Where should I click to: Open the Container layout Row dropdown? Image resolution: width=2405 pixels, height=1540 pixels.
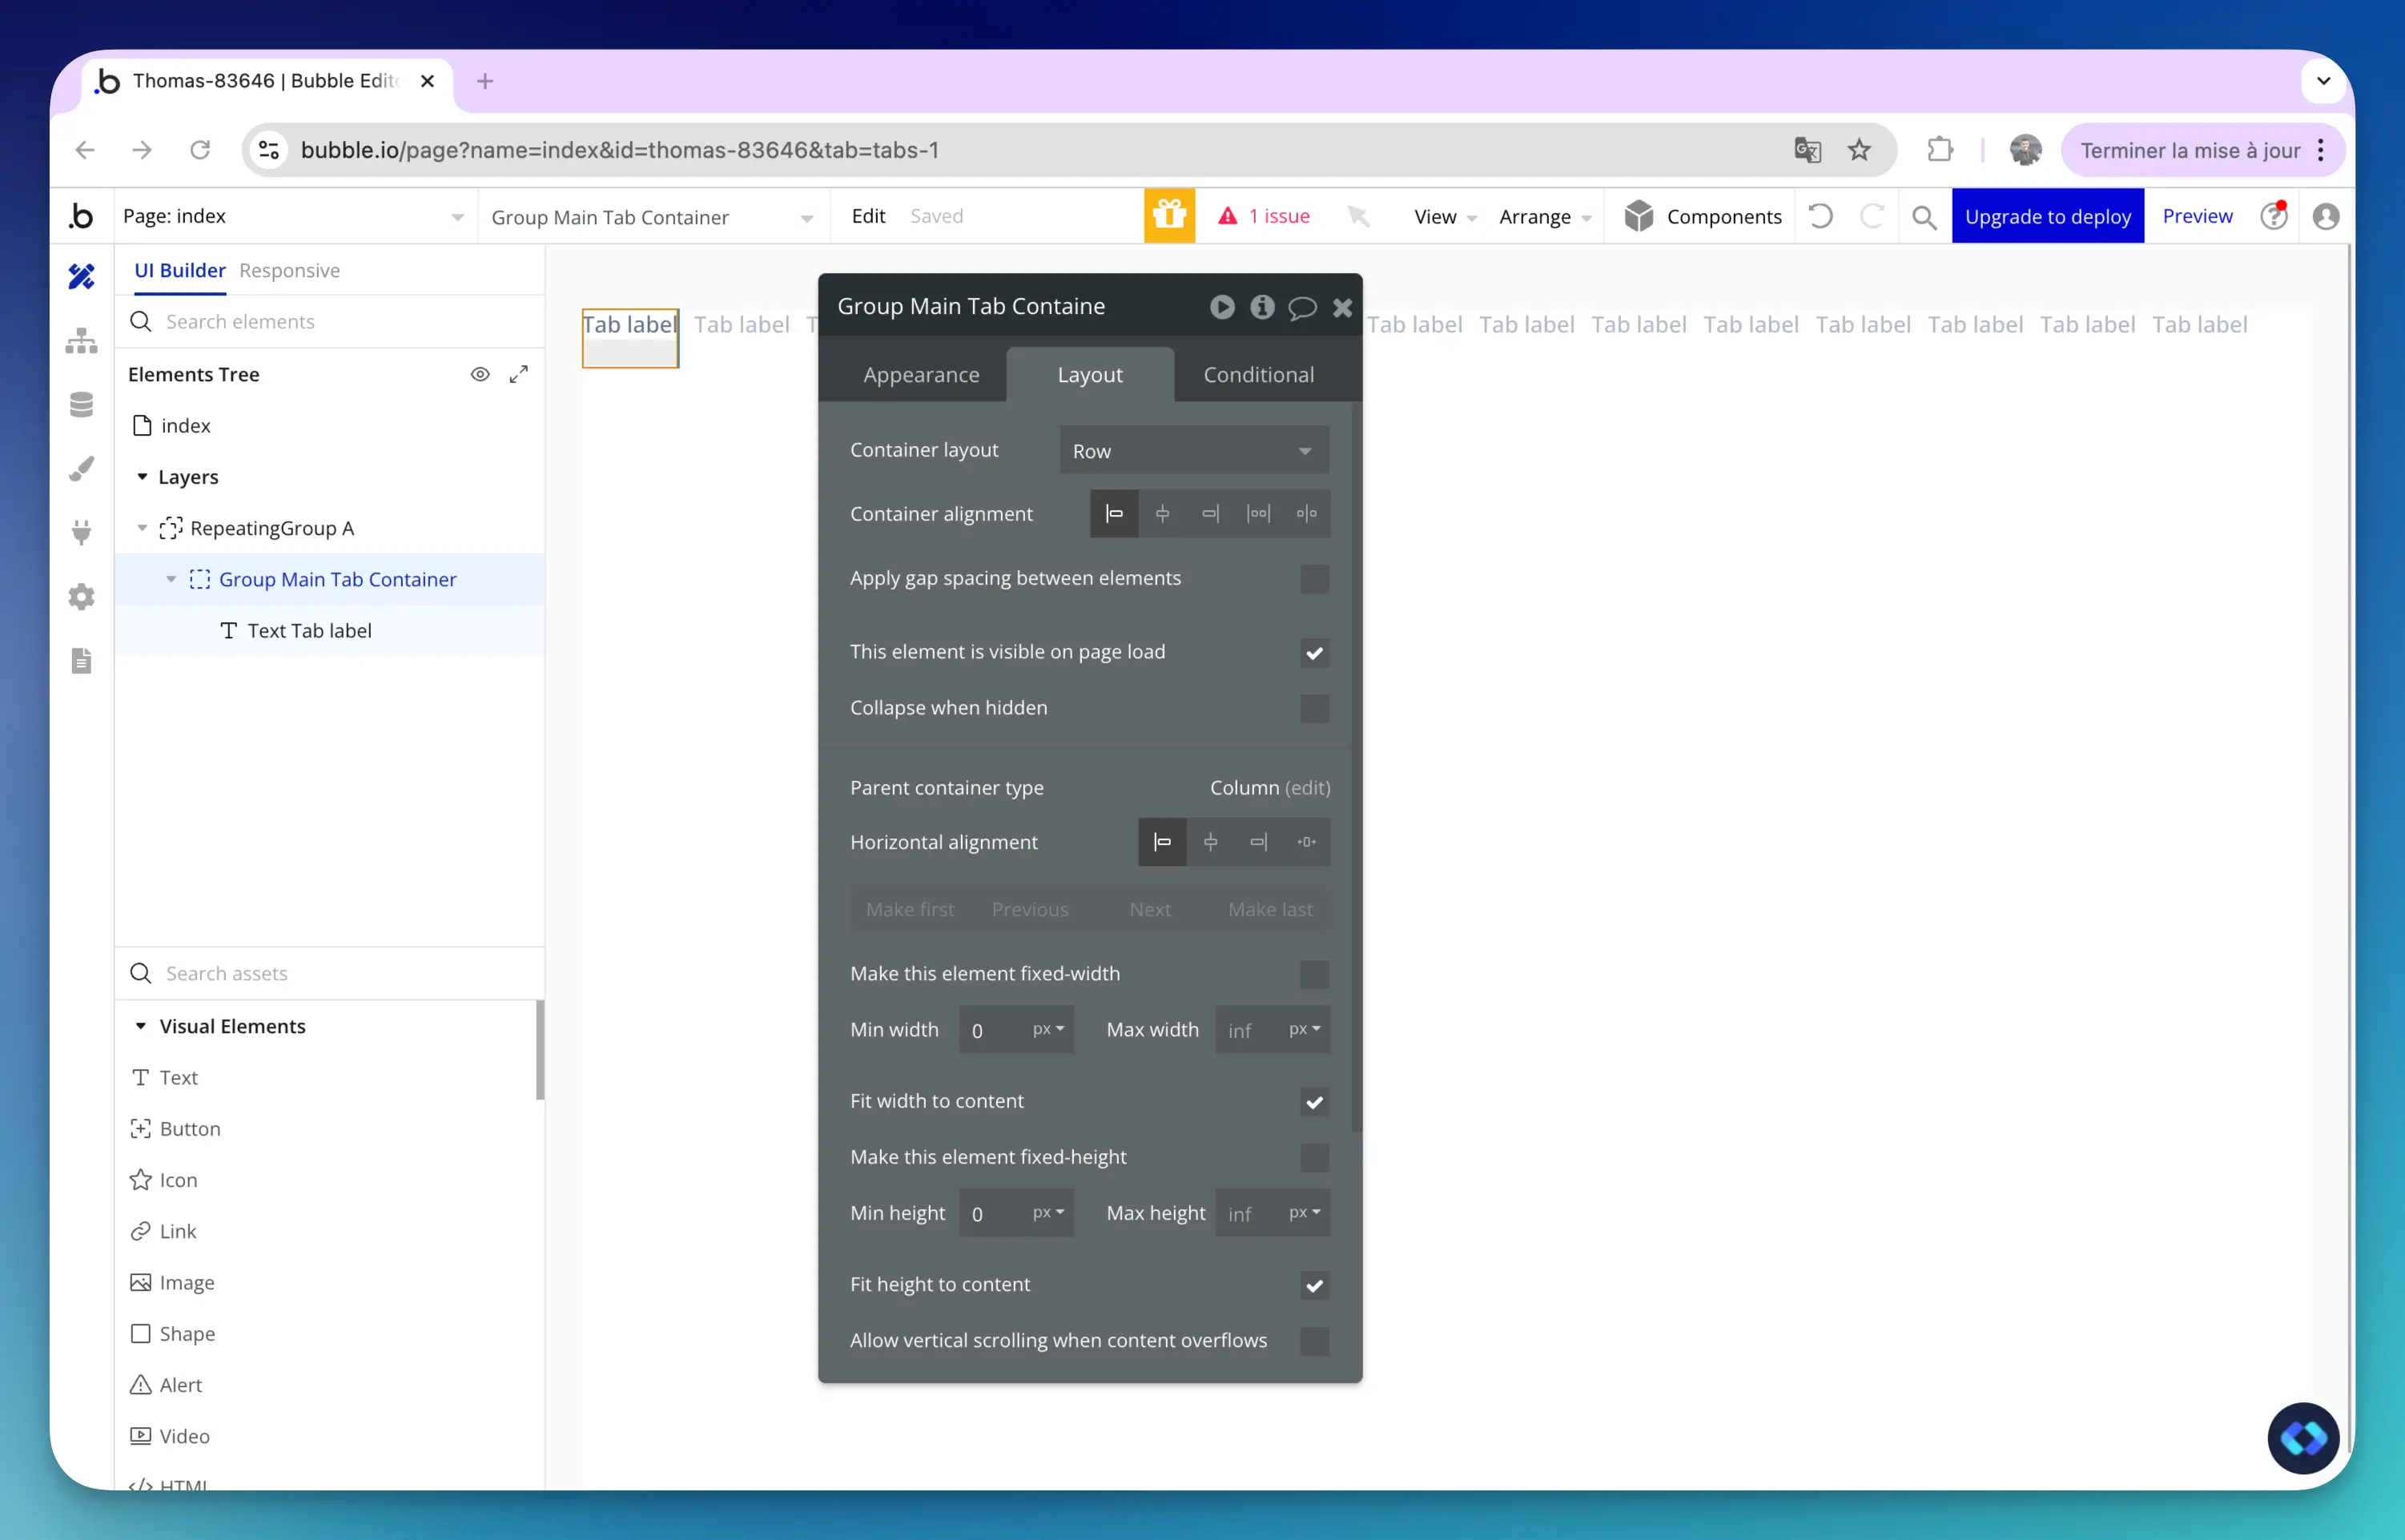coord(1194,451)
